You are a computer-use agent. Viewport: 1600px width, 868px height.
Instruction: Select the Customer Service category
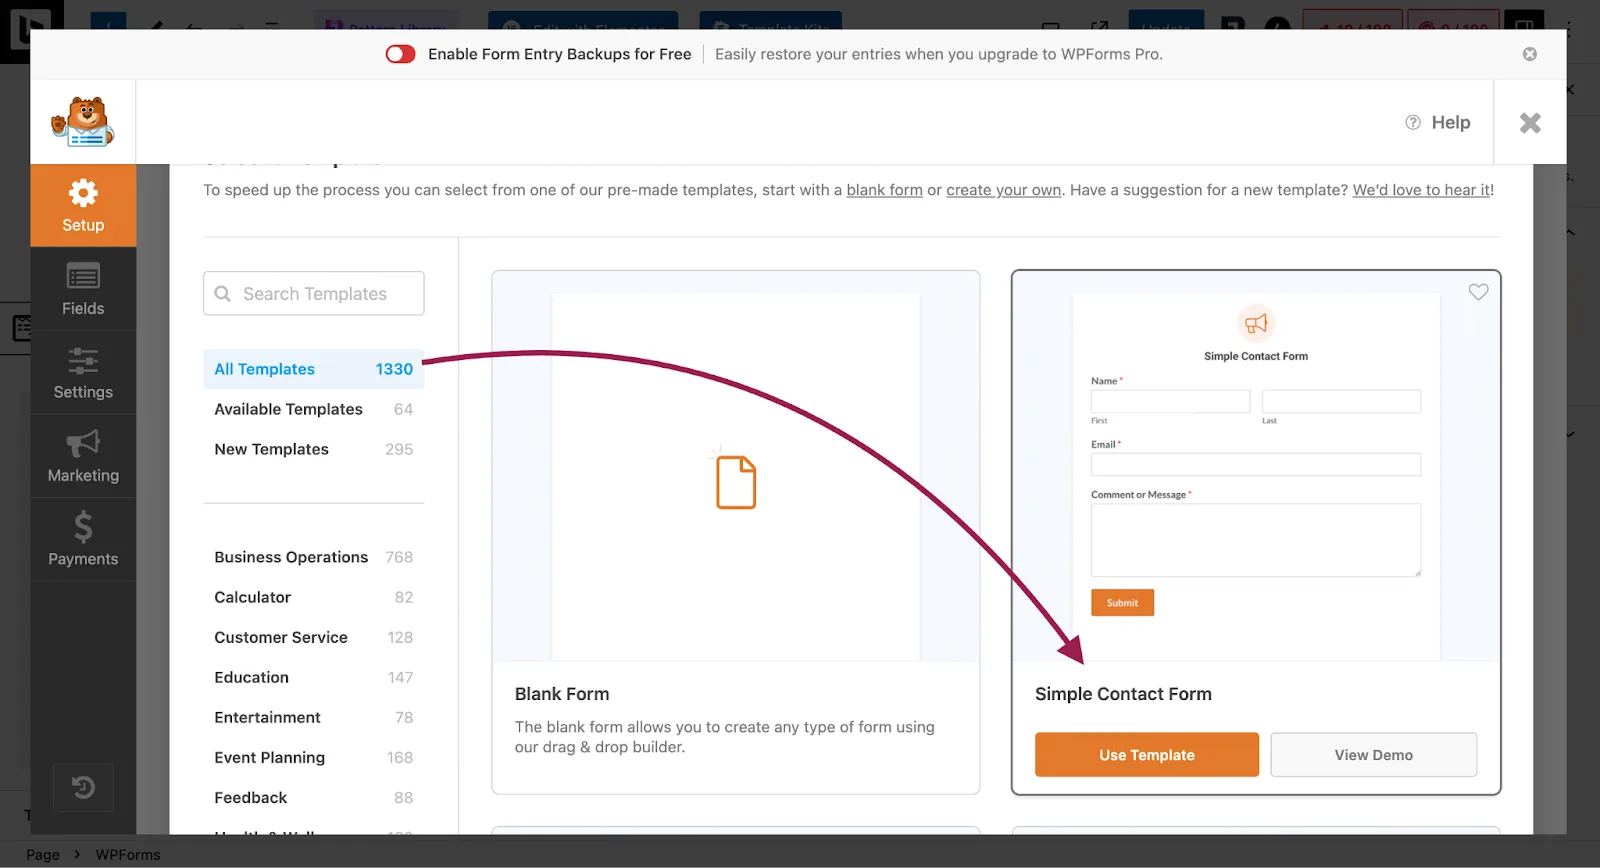pos(314,637)
